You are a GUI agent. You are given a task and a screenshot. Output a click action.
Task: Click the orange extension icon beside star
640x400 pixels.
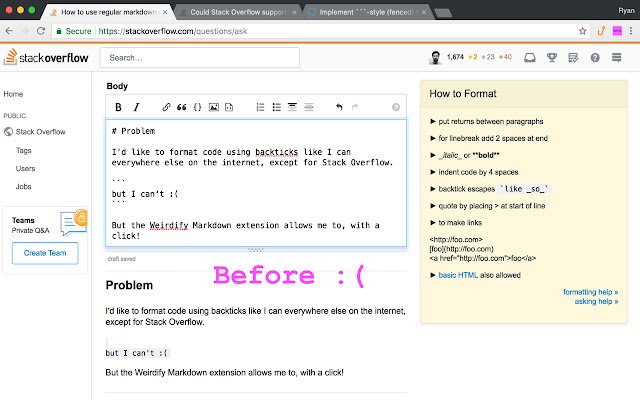[x=601, y=31]
